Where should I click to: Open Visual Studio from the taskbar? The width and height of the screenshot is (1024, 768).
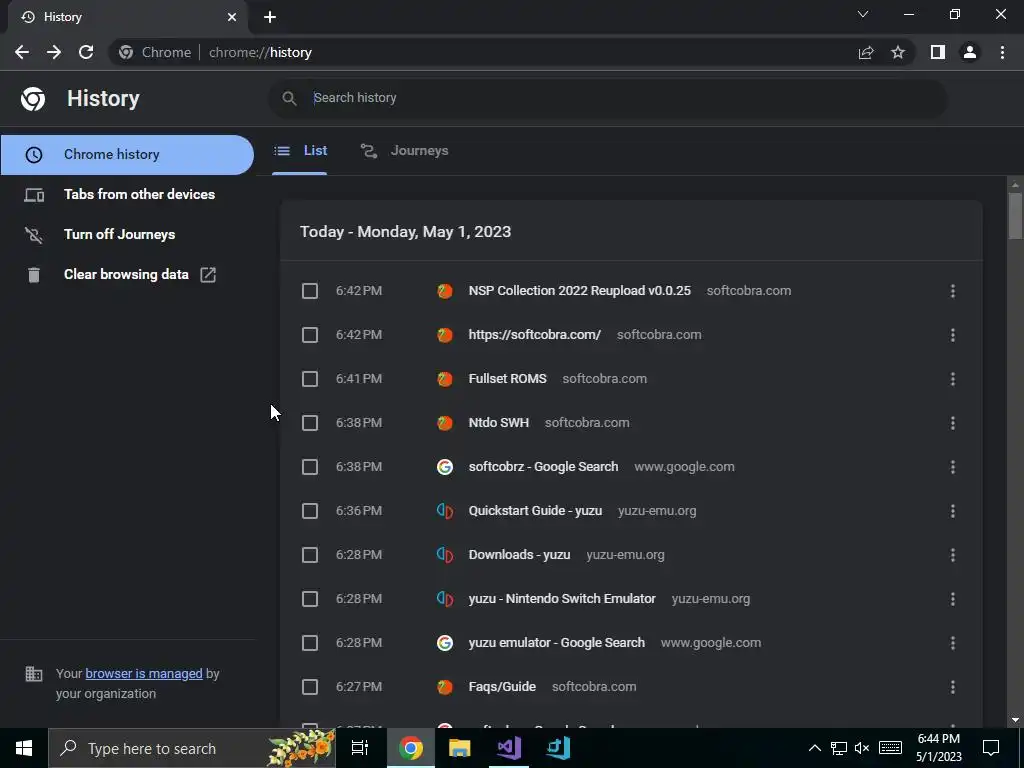tap(509, 748)
